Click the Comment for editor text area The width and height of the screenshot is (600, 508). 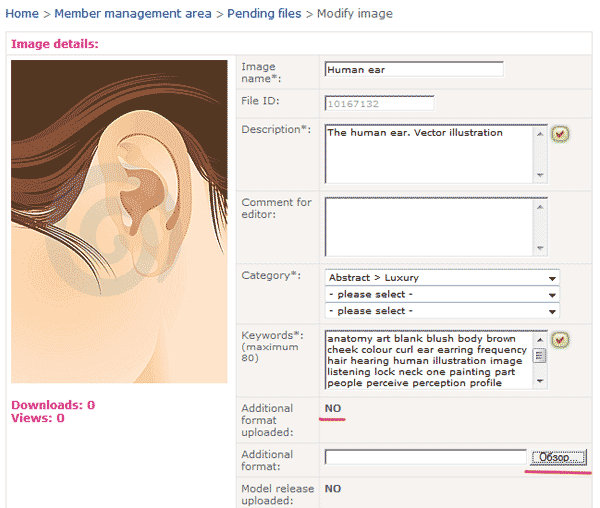click(x=430, y=226)
